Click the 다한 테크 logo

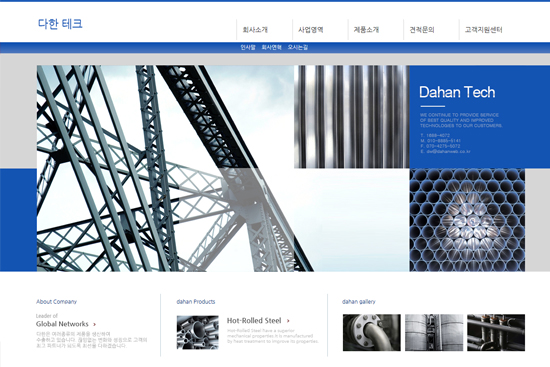click(x=60, y=24)
